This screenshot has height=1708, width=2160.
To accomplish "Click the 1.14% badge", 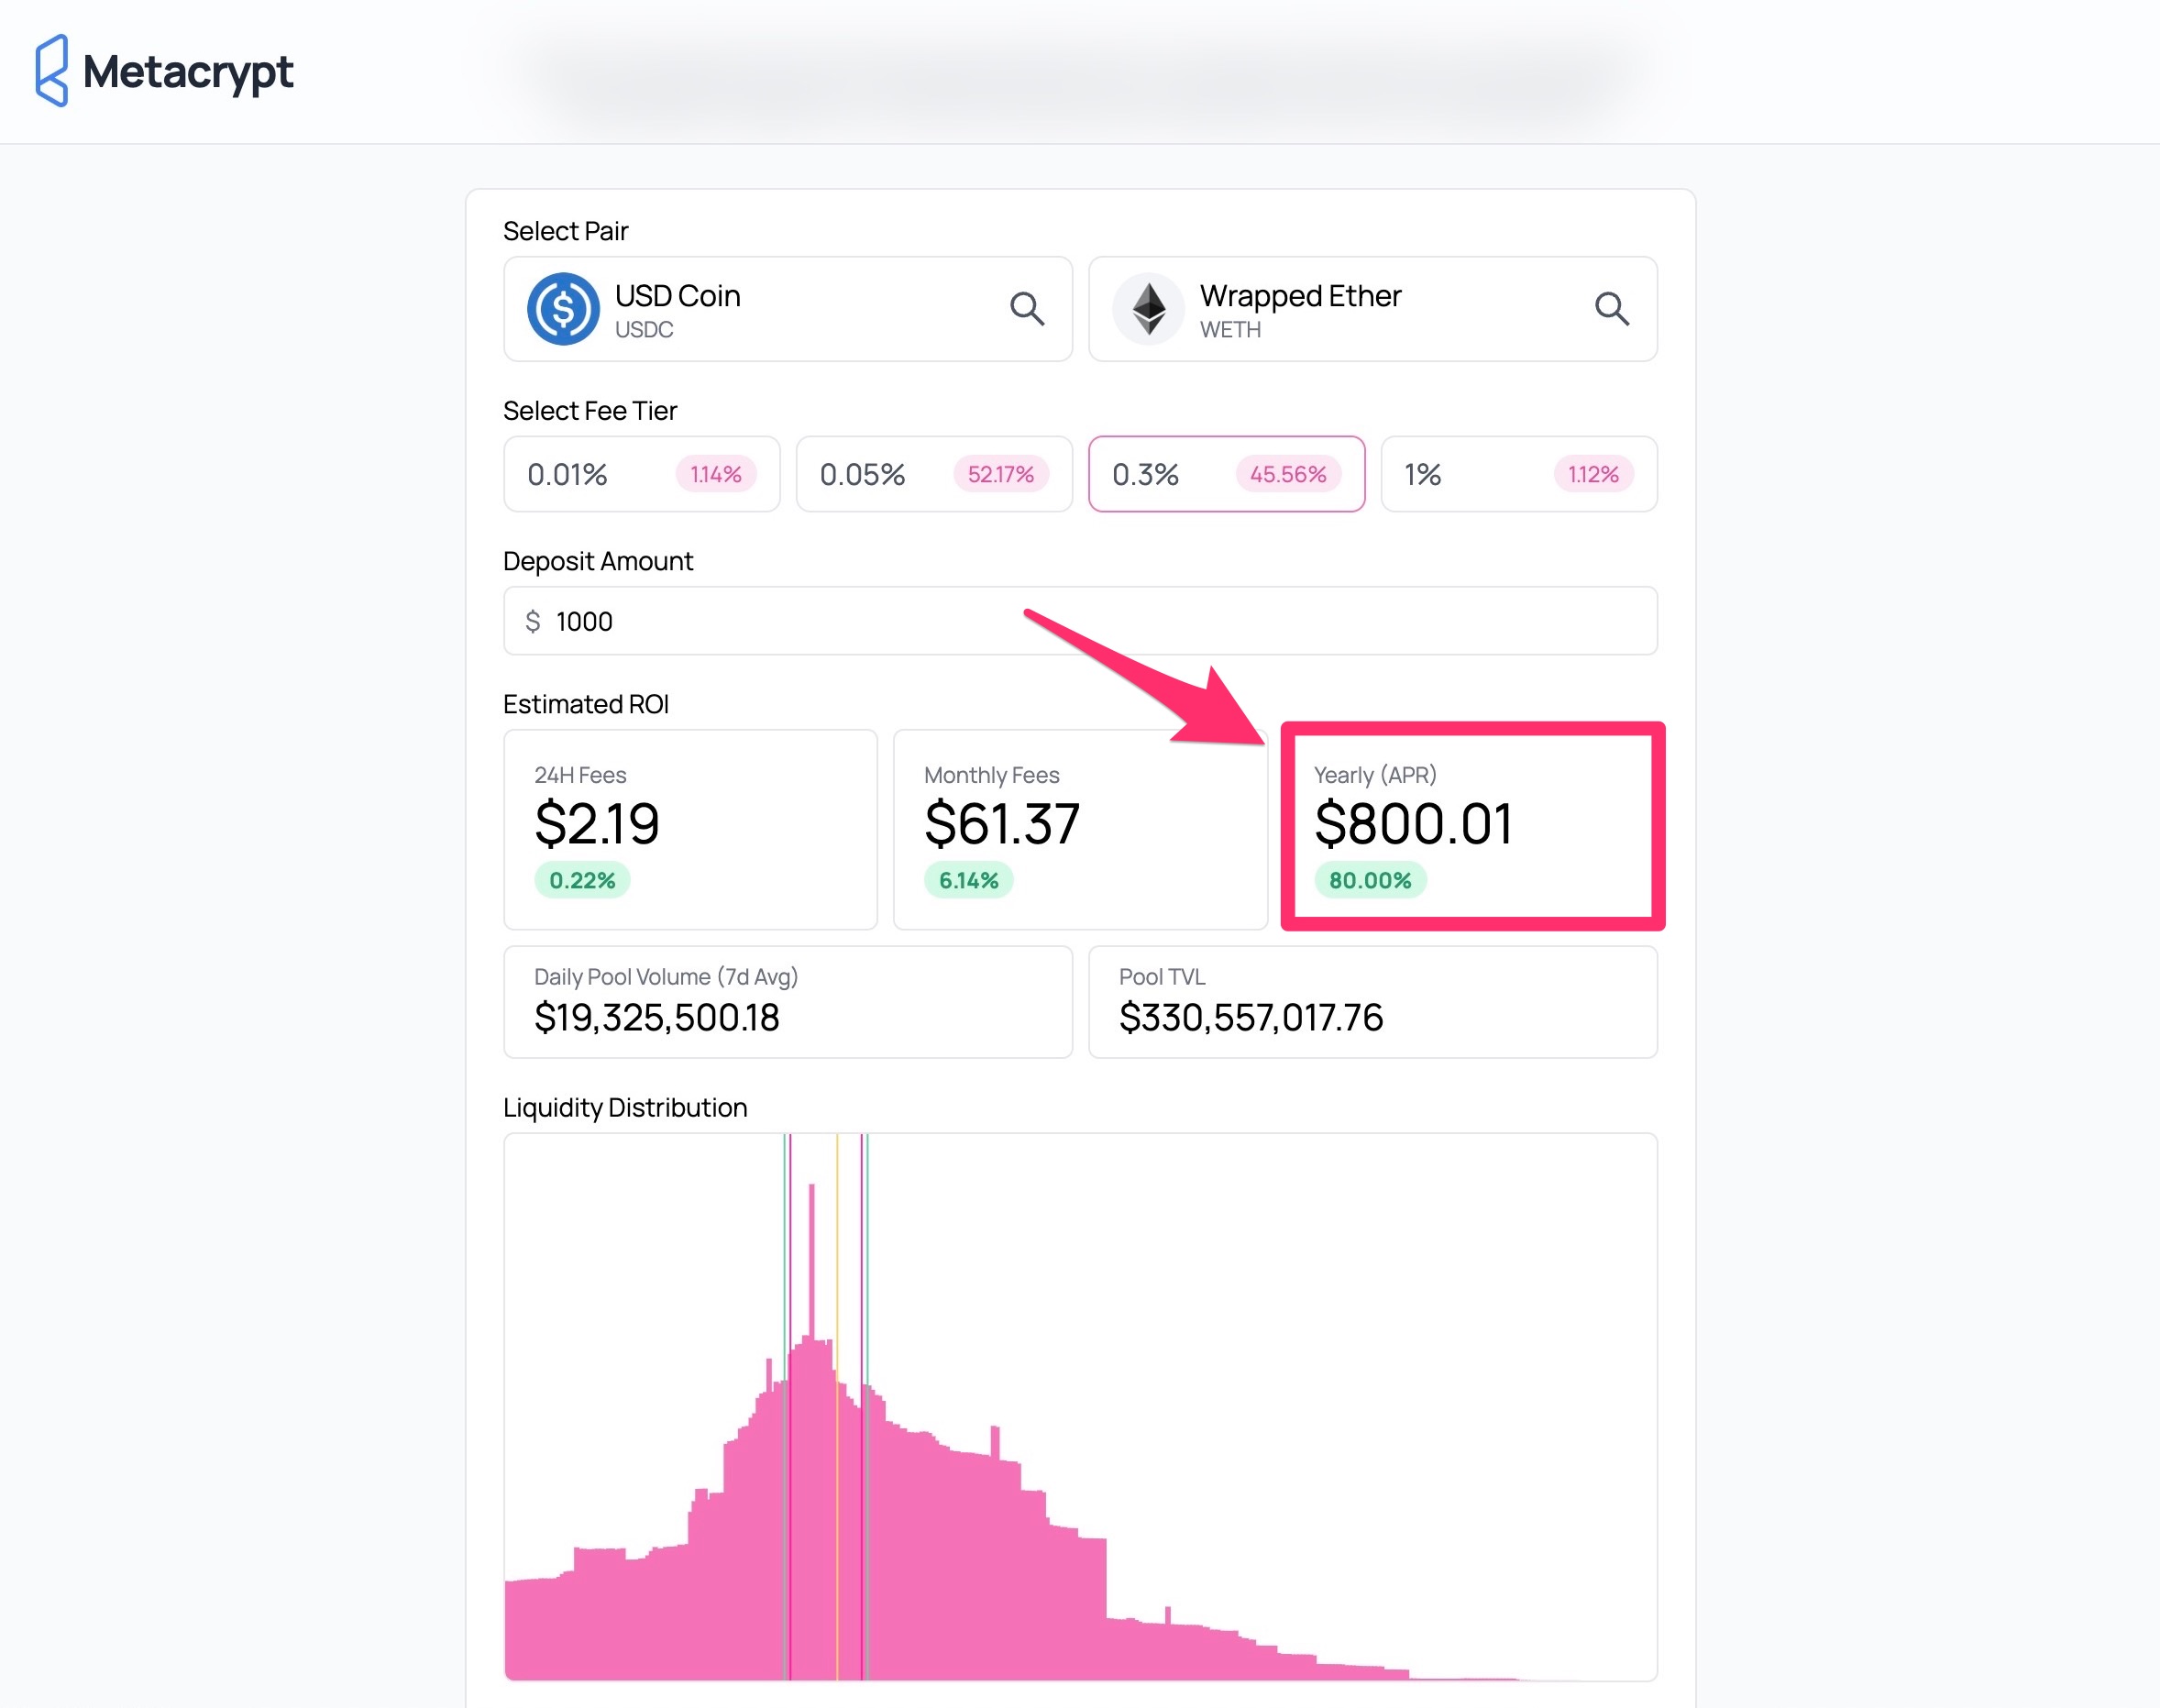I will 716,474.
